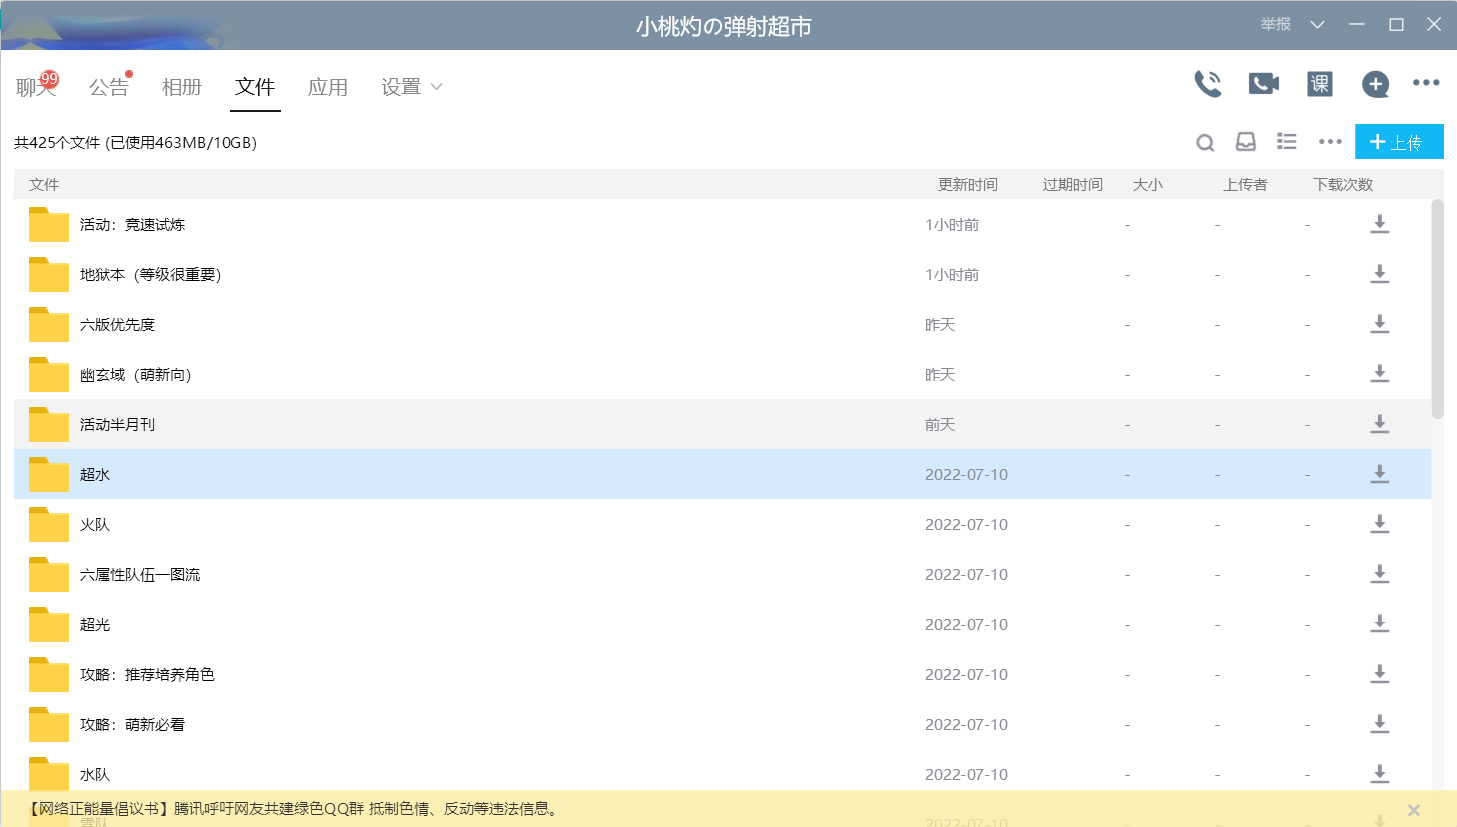Select the 文件 tab

click(x=255, y=87)
